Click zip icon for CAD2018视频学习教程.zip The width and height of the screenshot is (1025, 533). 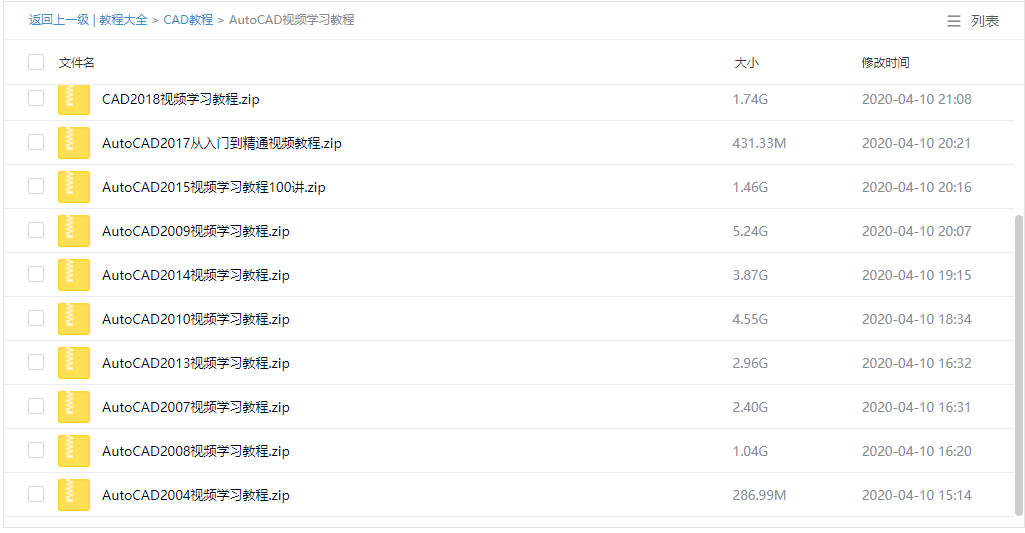(74, 99)
